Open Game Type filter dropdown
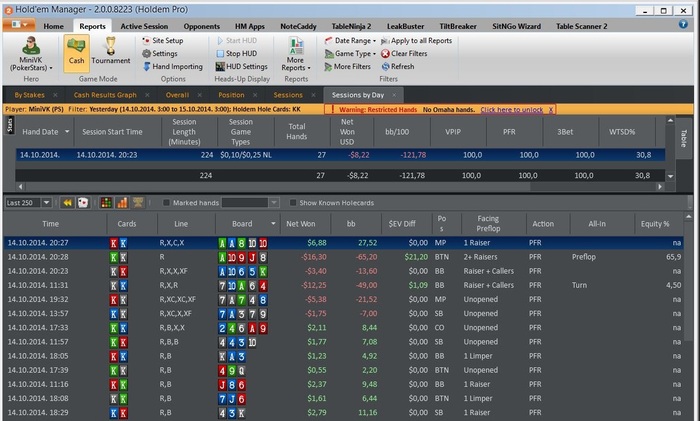 (x=350, y=54)
